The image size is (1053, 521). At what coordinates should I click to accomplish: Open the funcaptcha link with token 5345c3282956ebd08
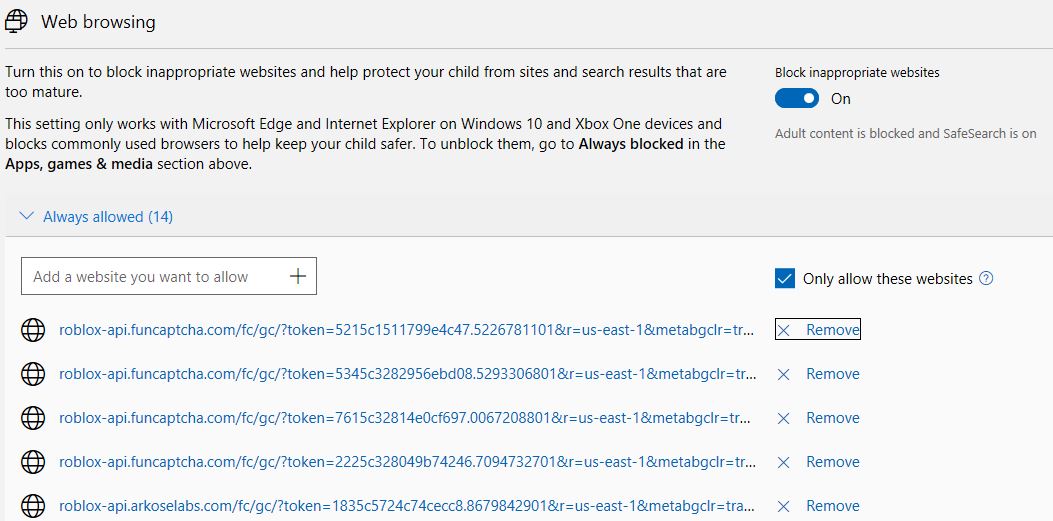408,374
